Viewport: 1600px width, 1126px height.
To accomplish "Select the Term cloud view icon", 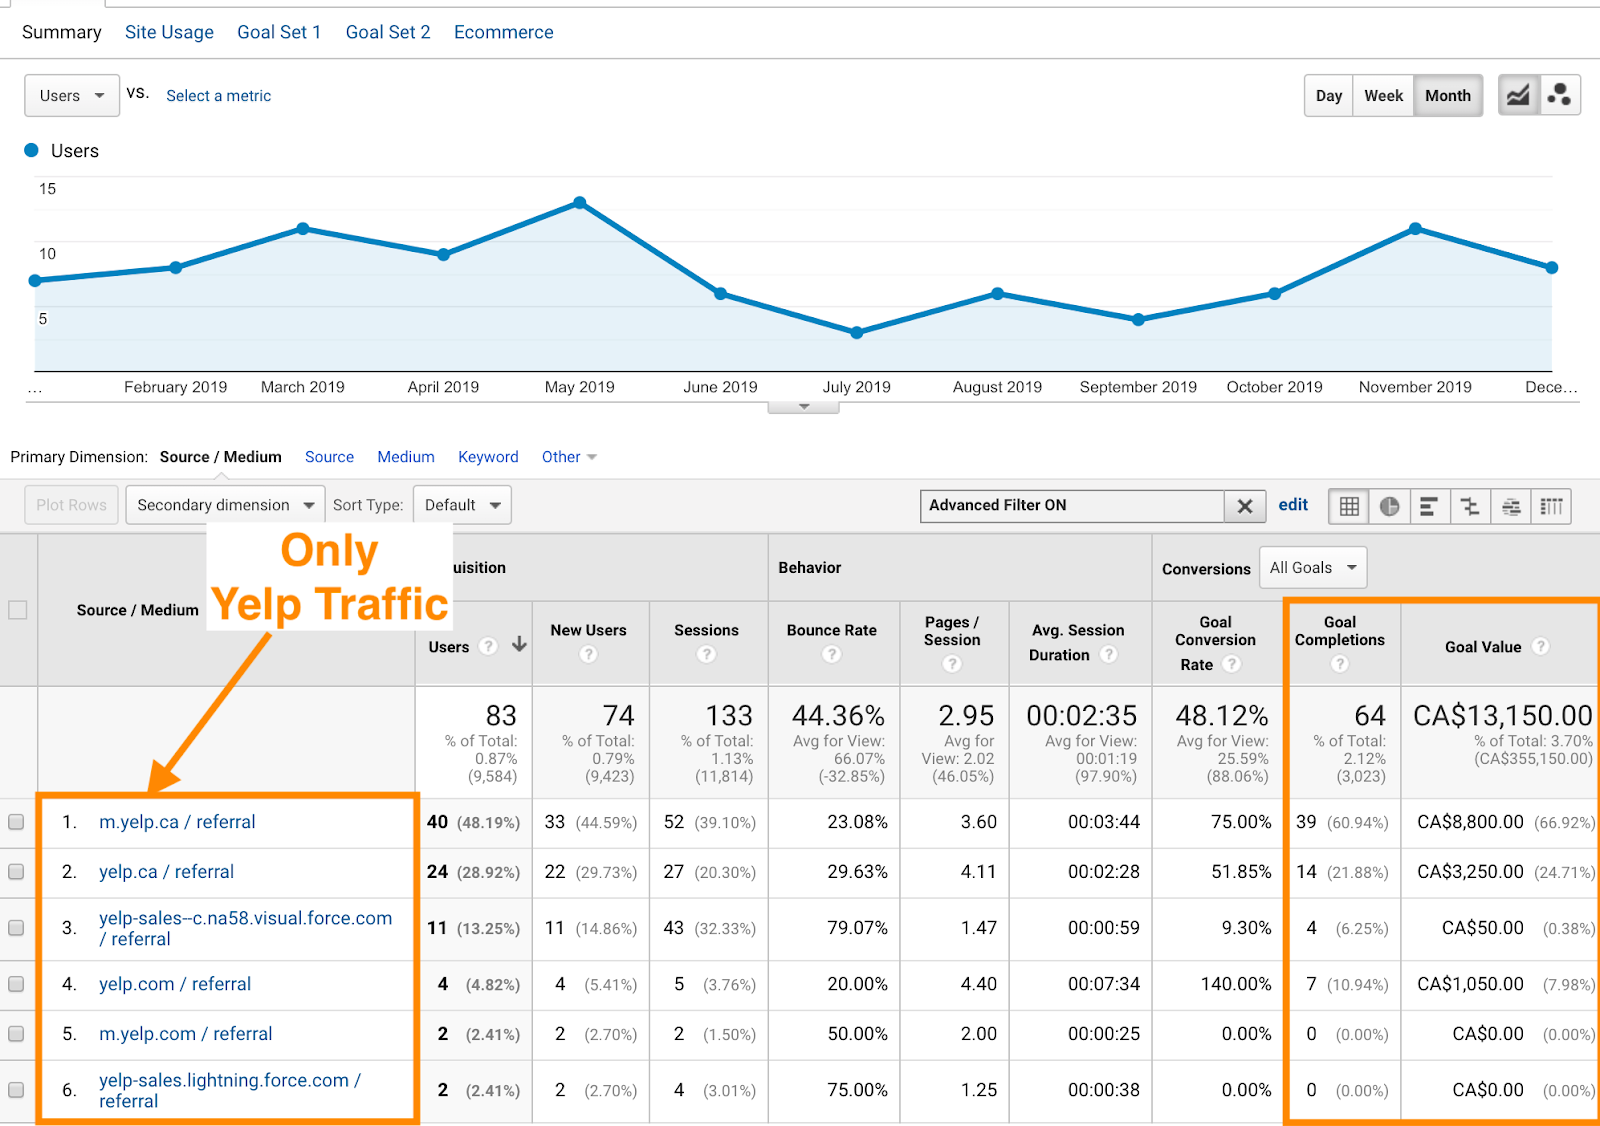I will click(1511, 506).
